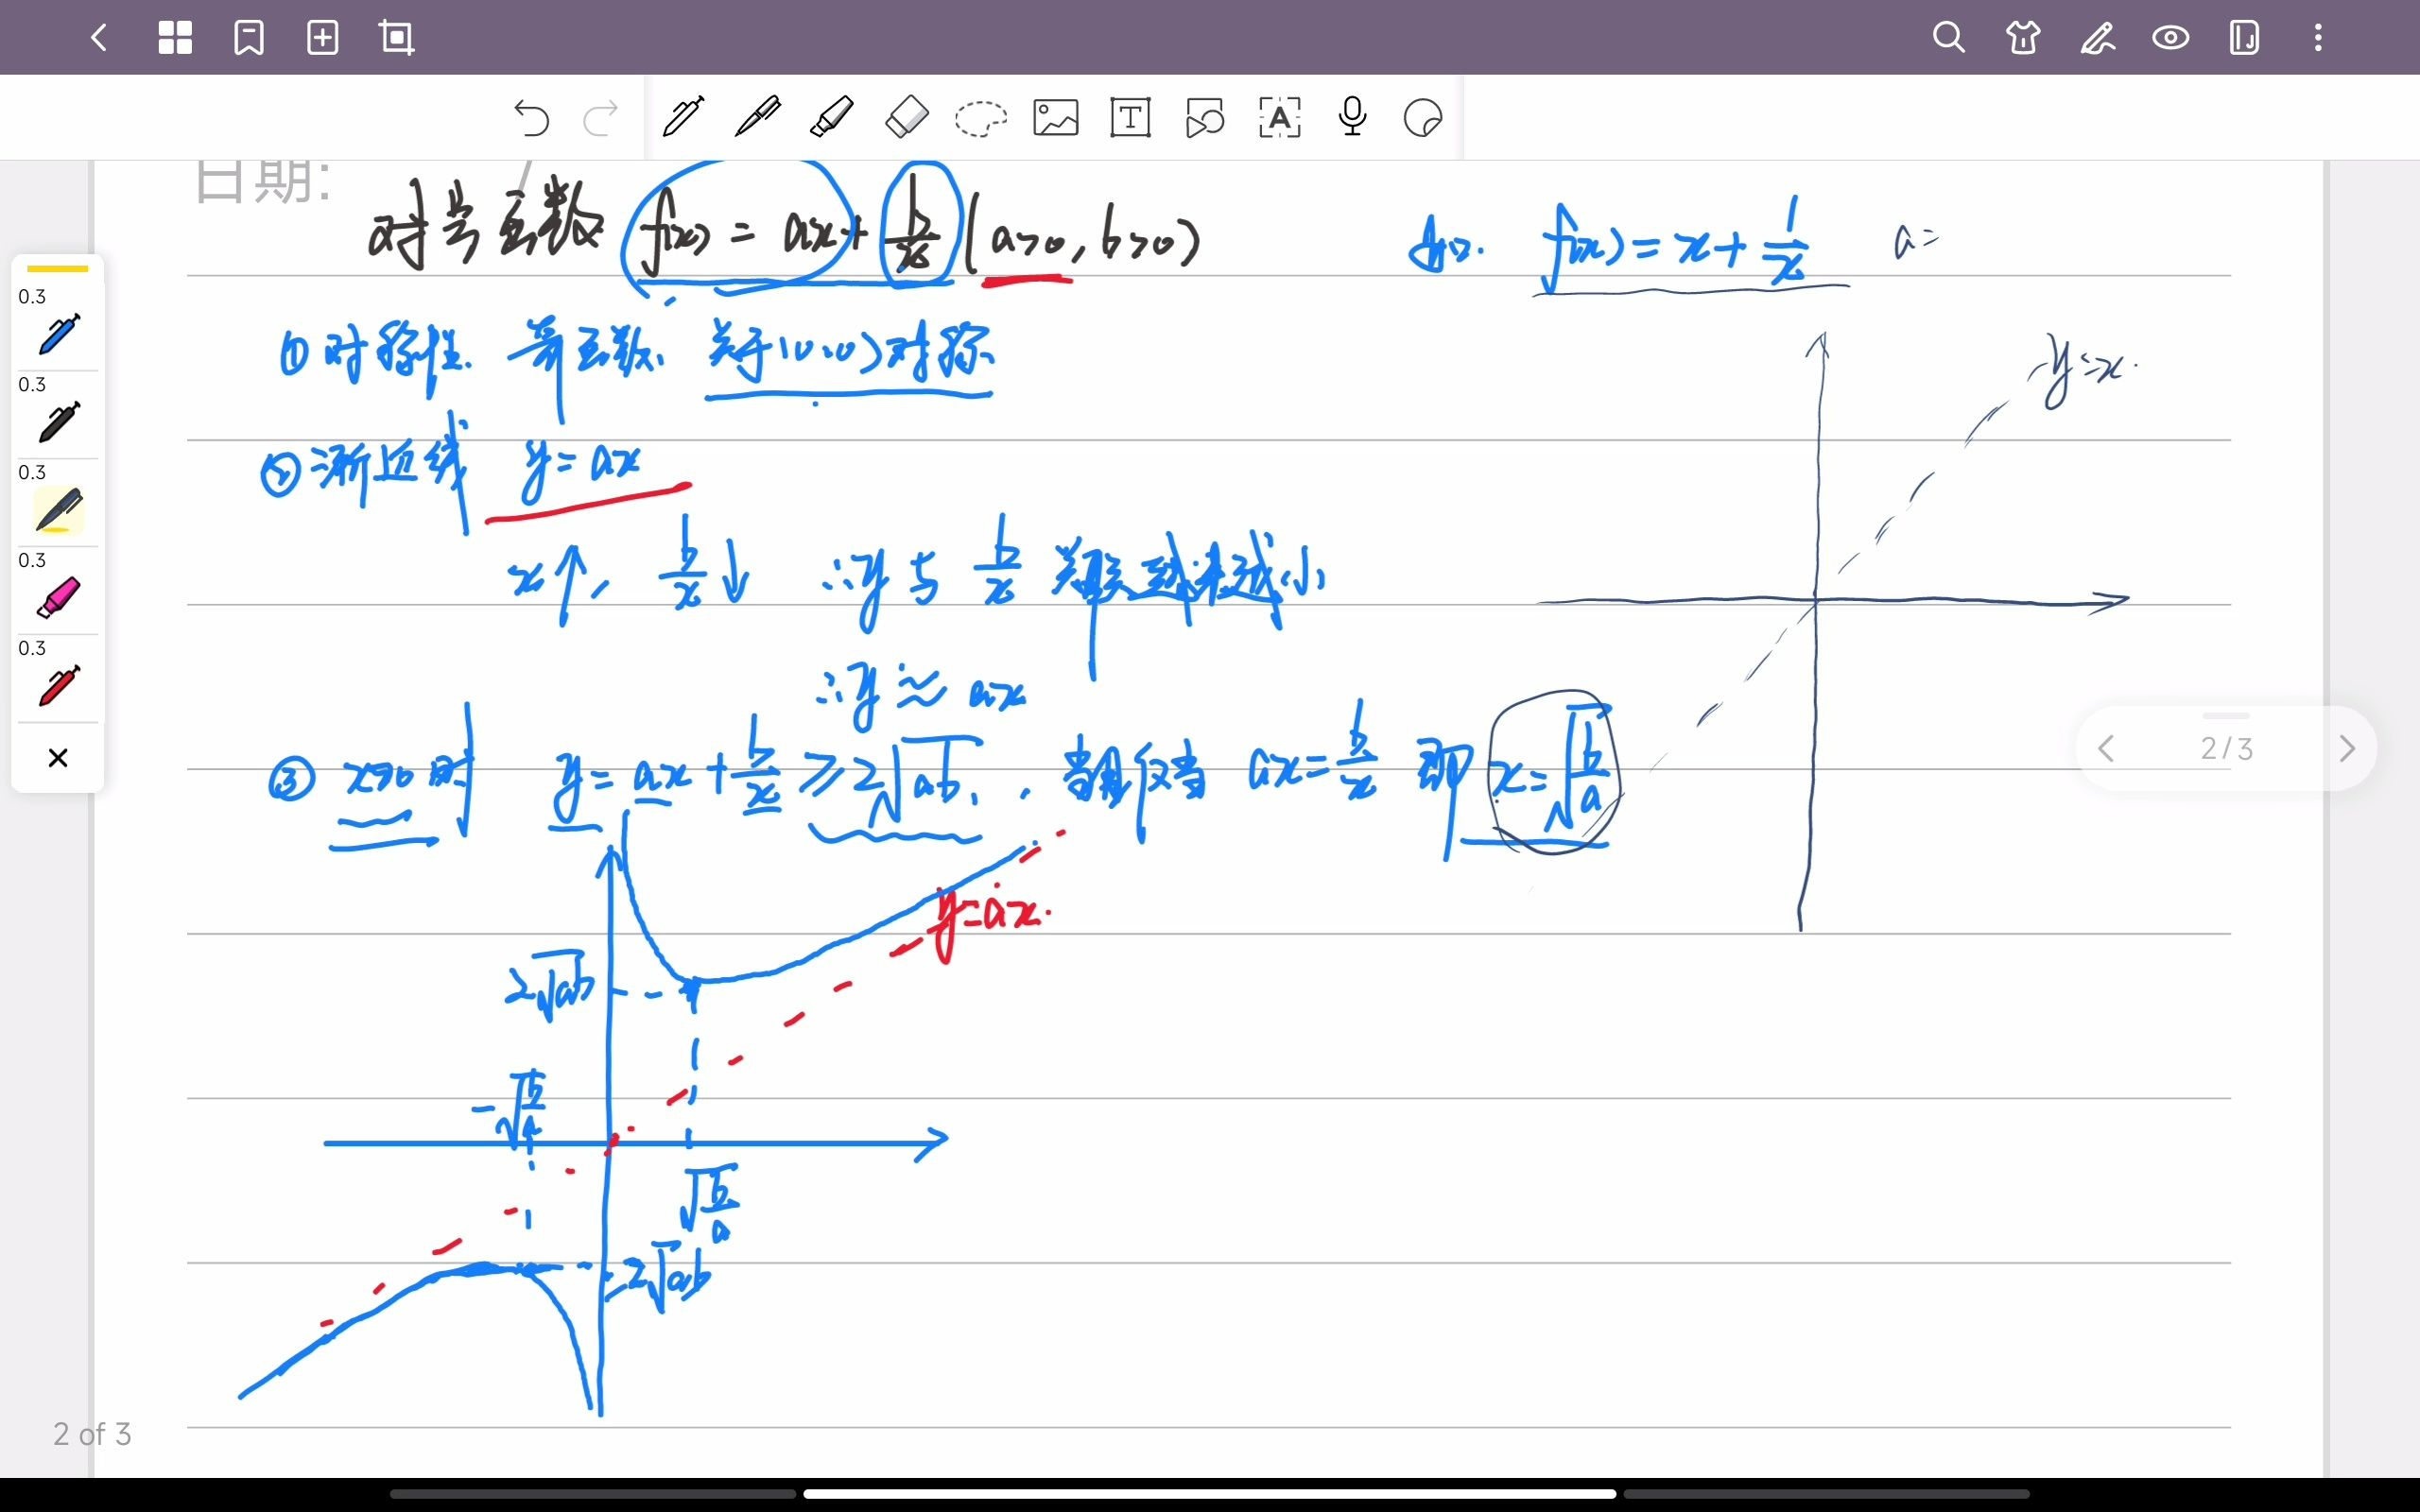The height and width of the screenshot is (1512, 2420).
Task: Tap the bookmark icon in header
Action: click(x=249, y=38)
